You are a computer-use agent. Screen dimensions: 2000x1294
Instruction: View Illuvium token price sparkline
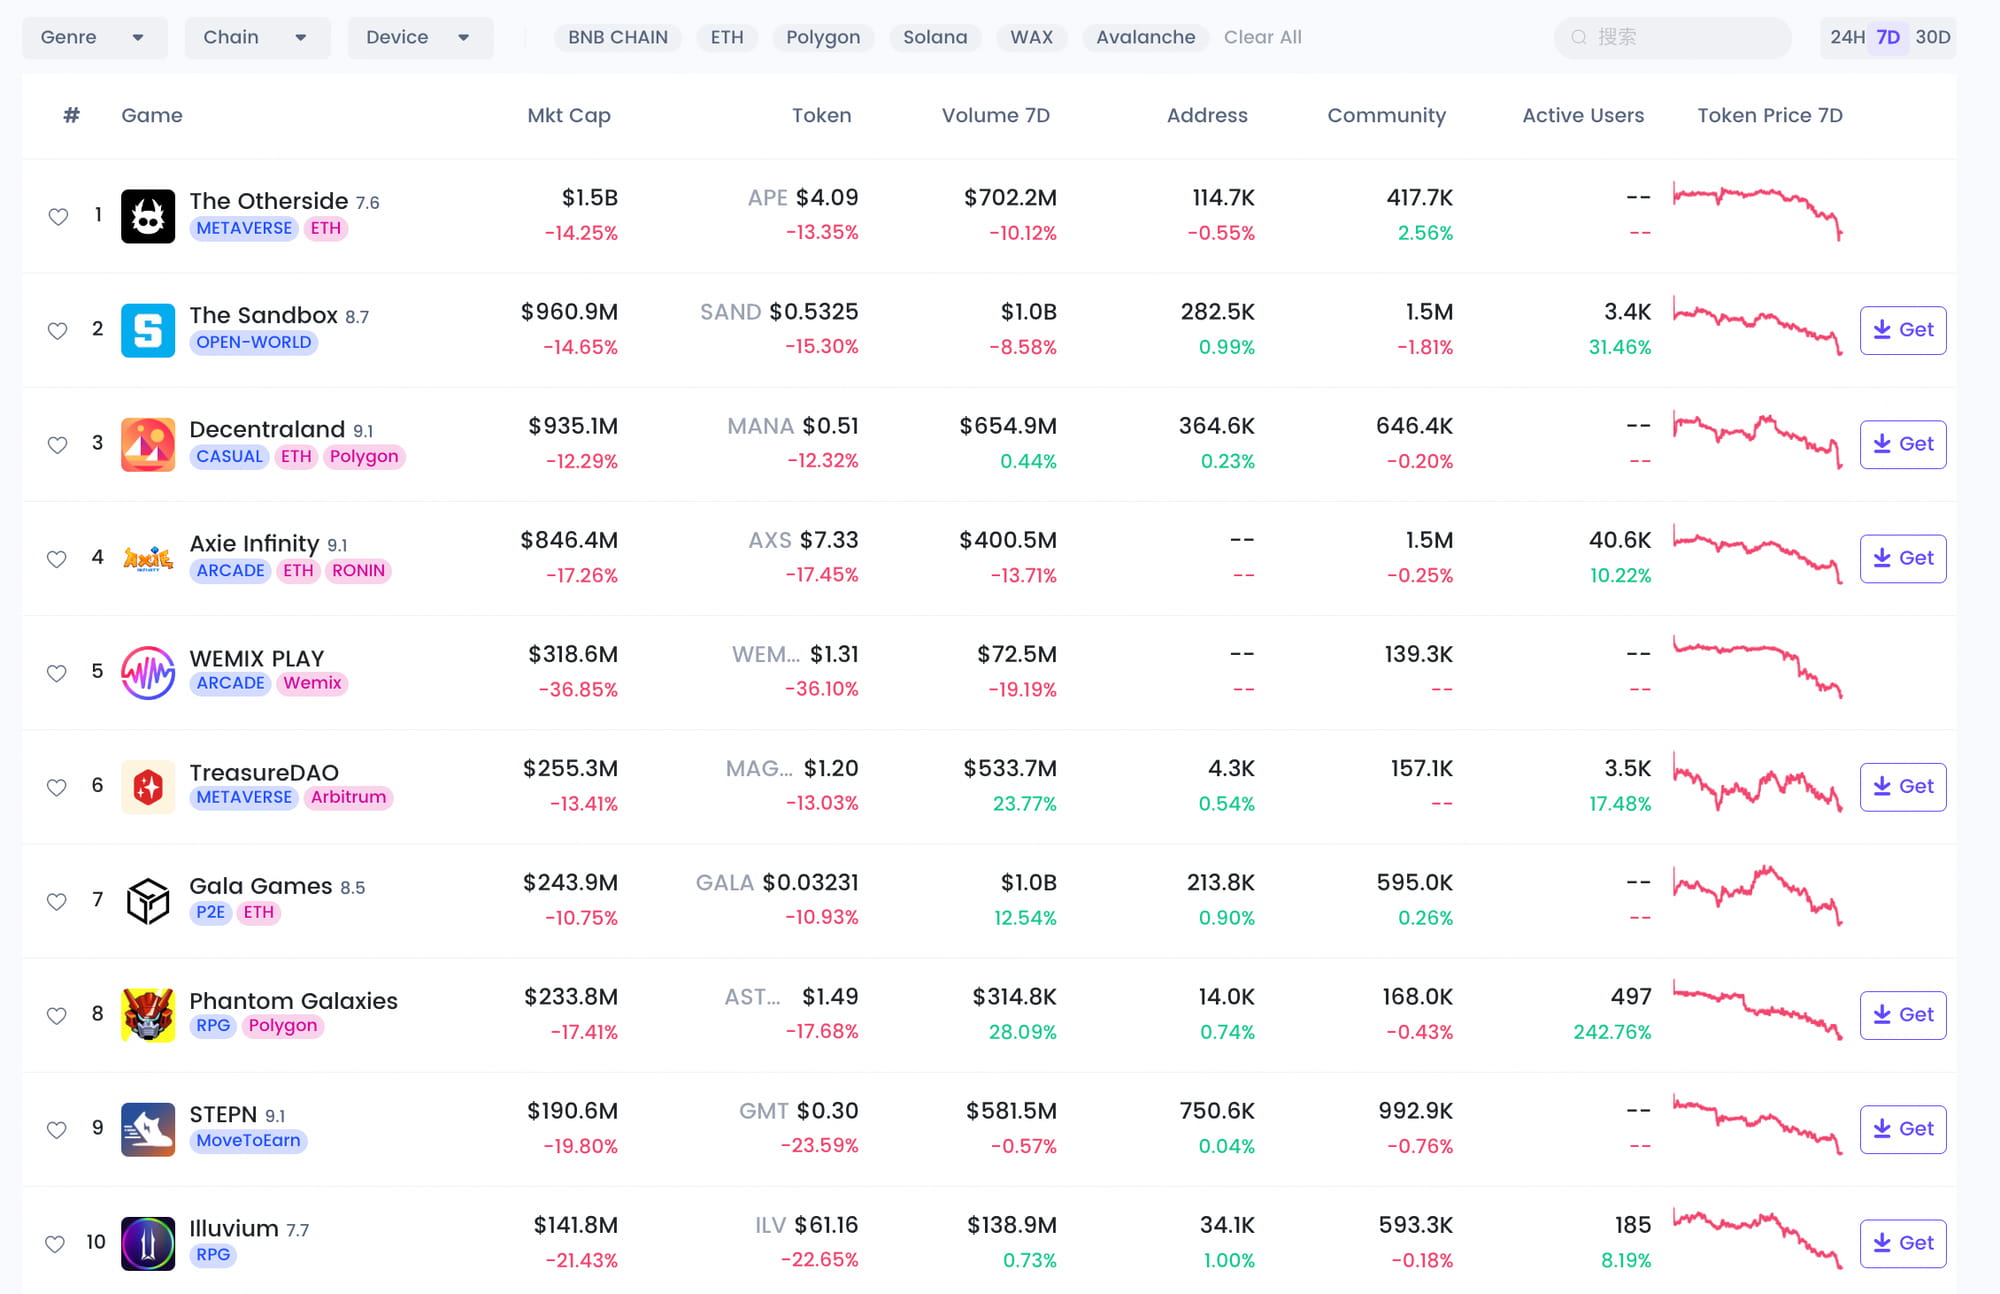(x=1757, y=1240)
